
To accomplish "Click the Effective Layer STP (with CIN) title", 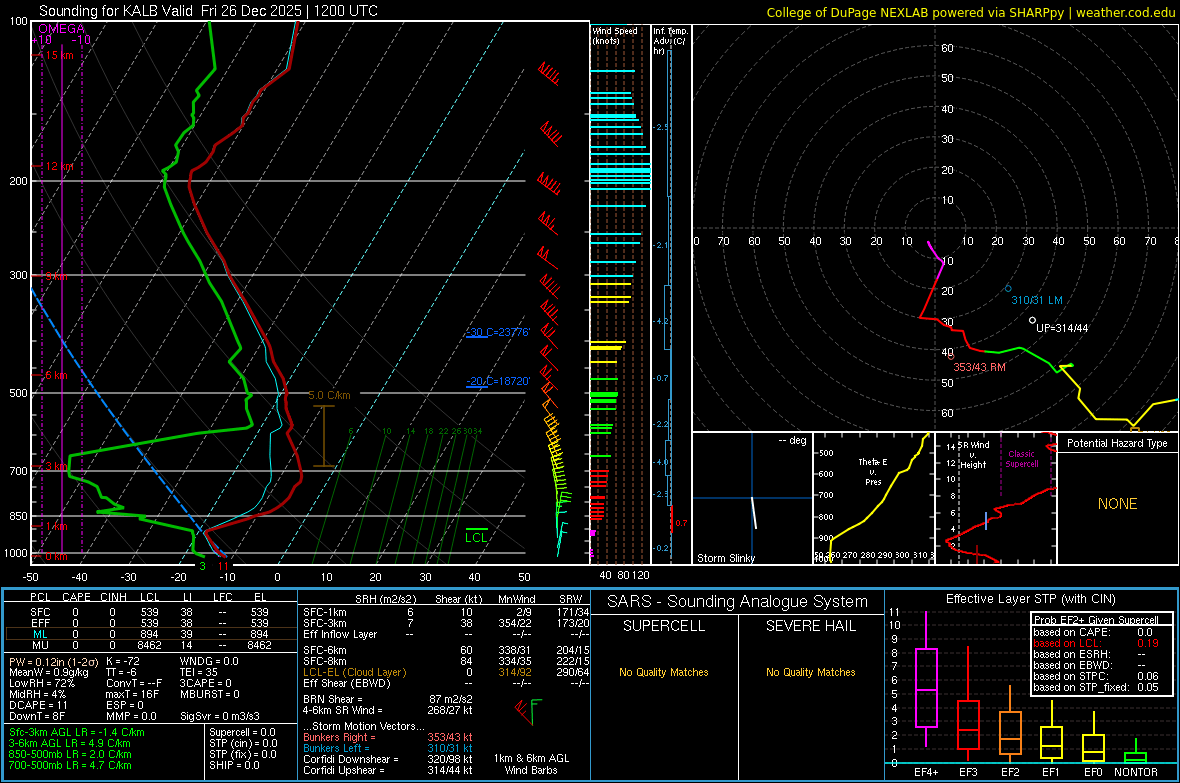I will pyautogui.click(x=1030, y=599).
